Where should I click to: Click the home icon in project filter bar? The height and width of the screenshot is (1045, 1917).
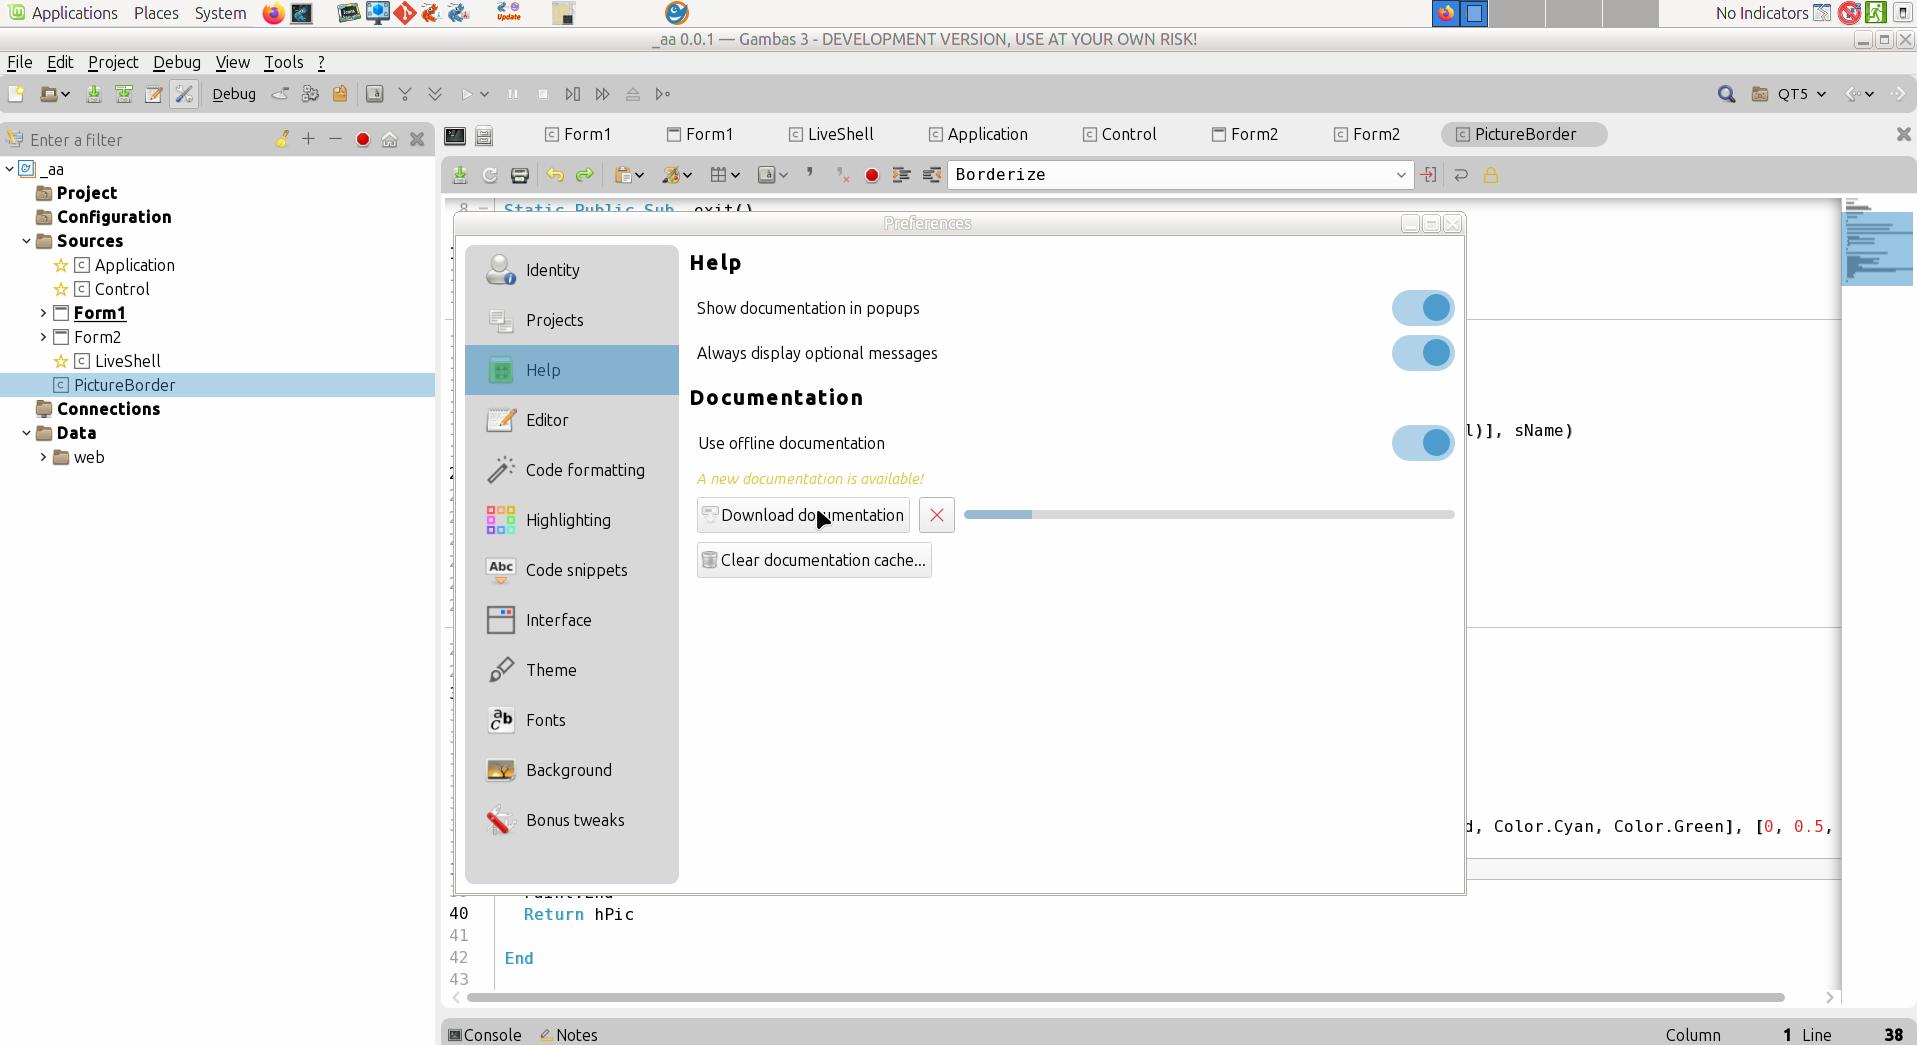click(x=390, y=140)
